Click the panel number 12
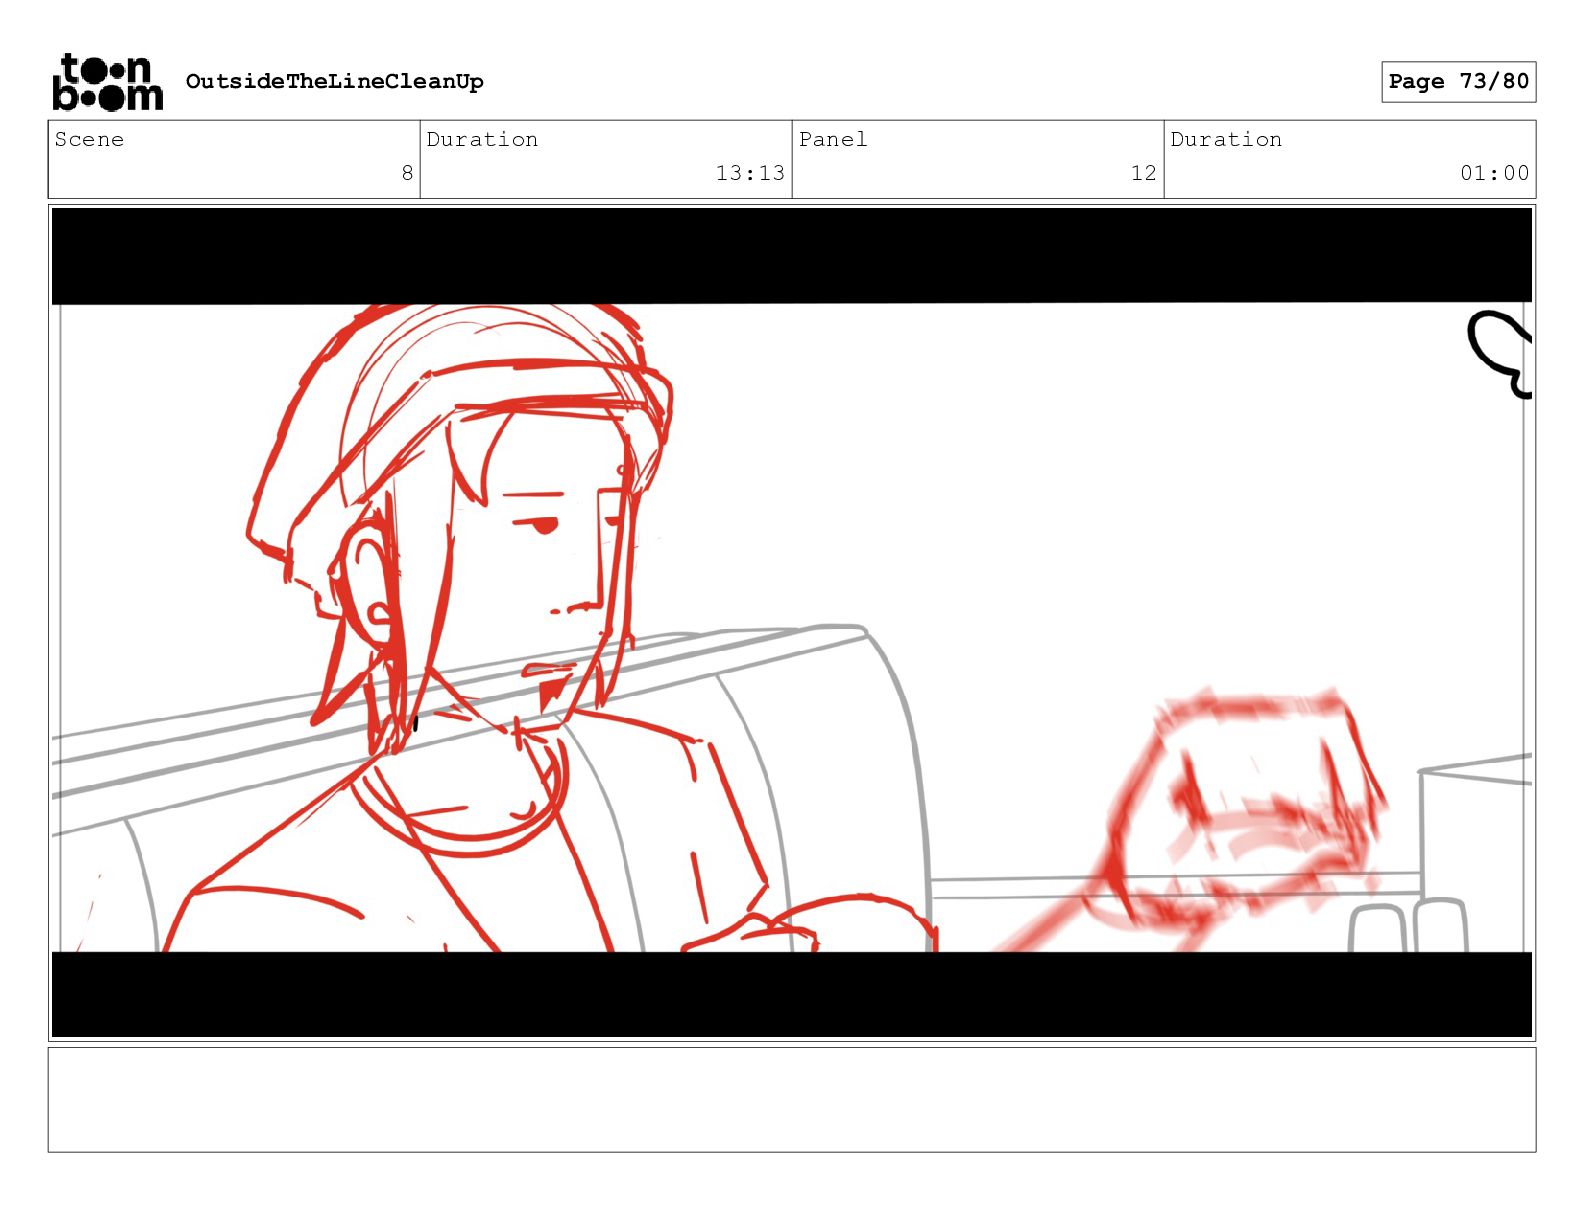This screenshot has height=1224, width=1584. click(1144, 173)
